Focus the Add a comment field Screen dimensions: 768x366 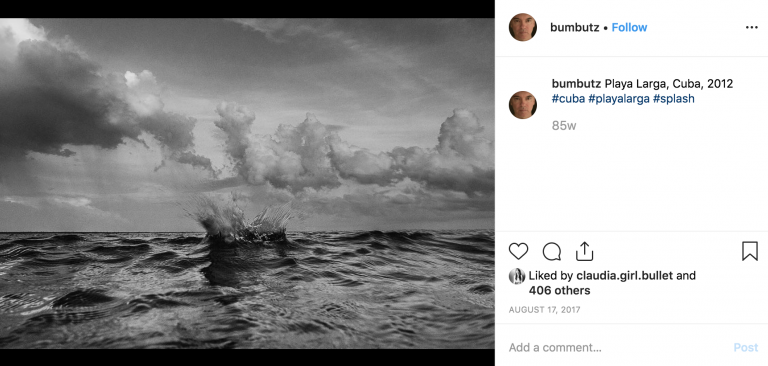(617, 348)
